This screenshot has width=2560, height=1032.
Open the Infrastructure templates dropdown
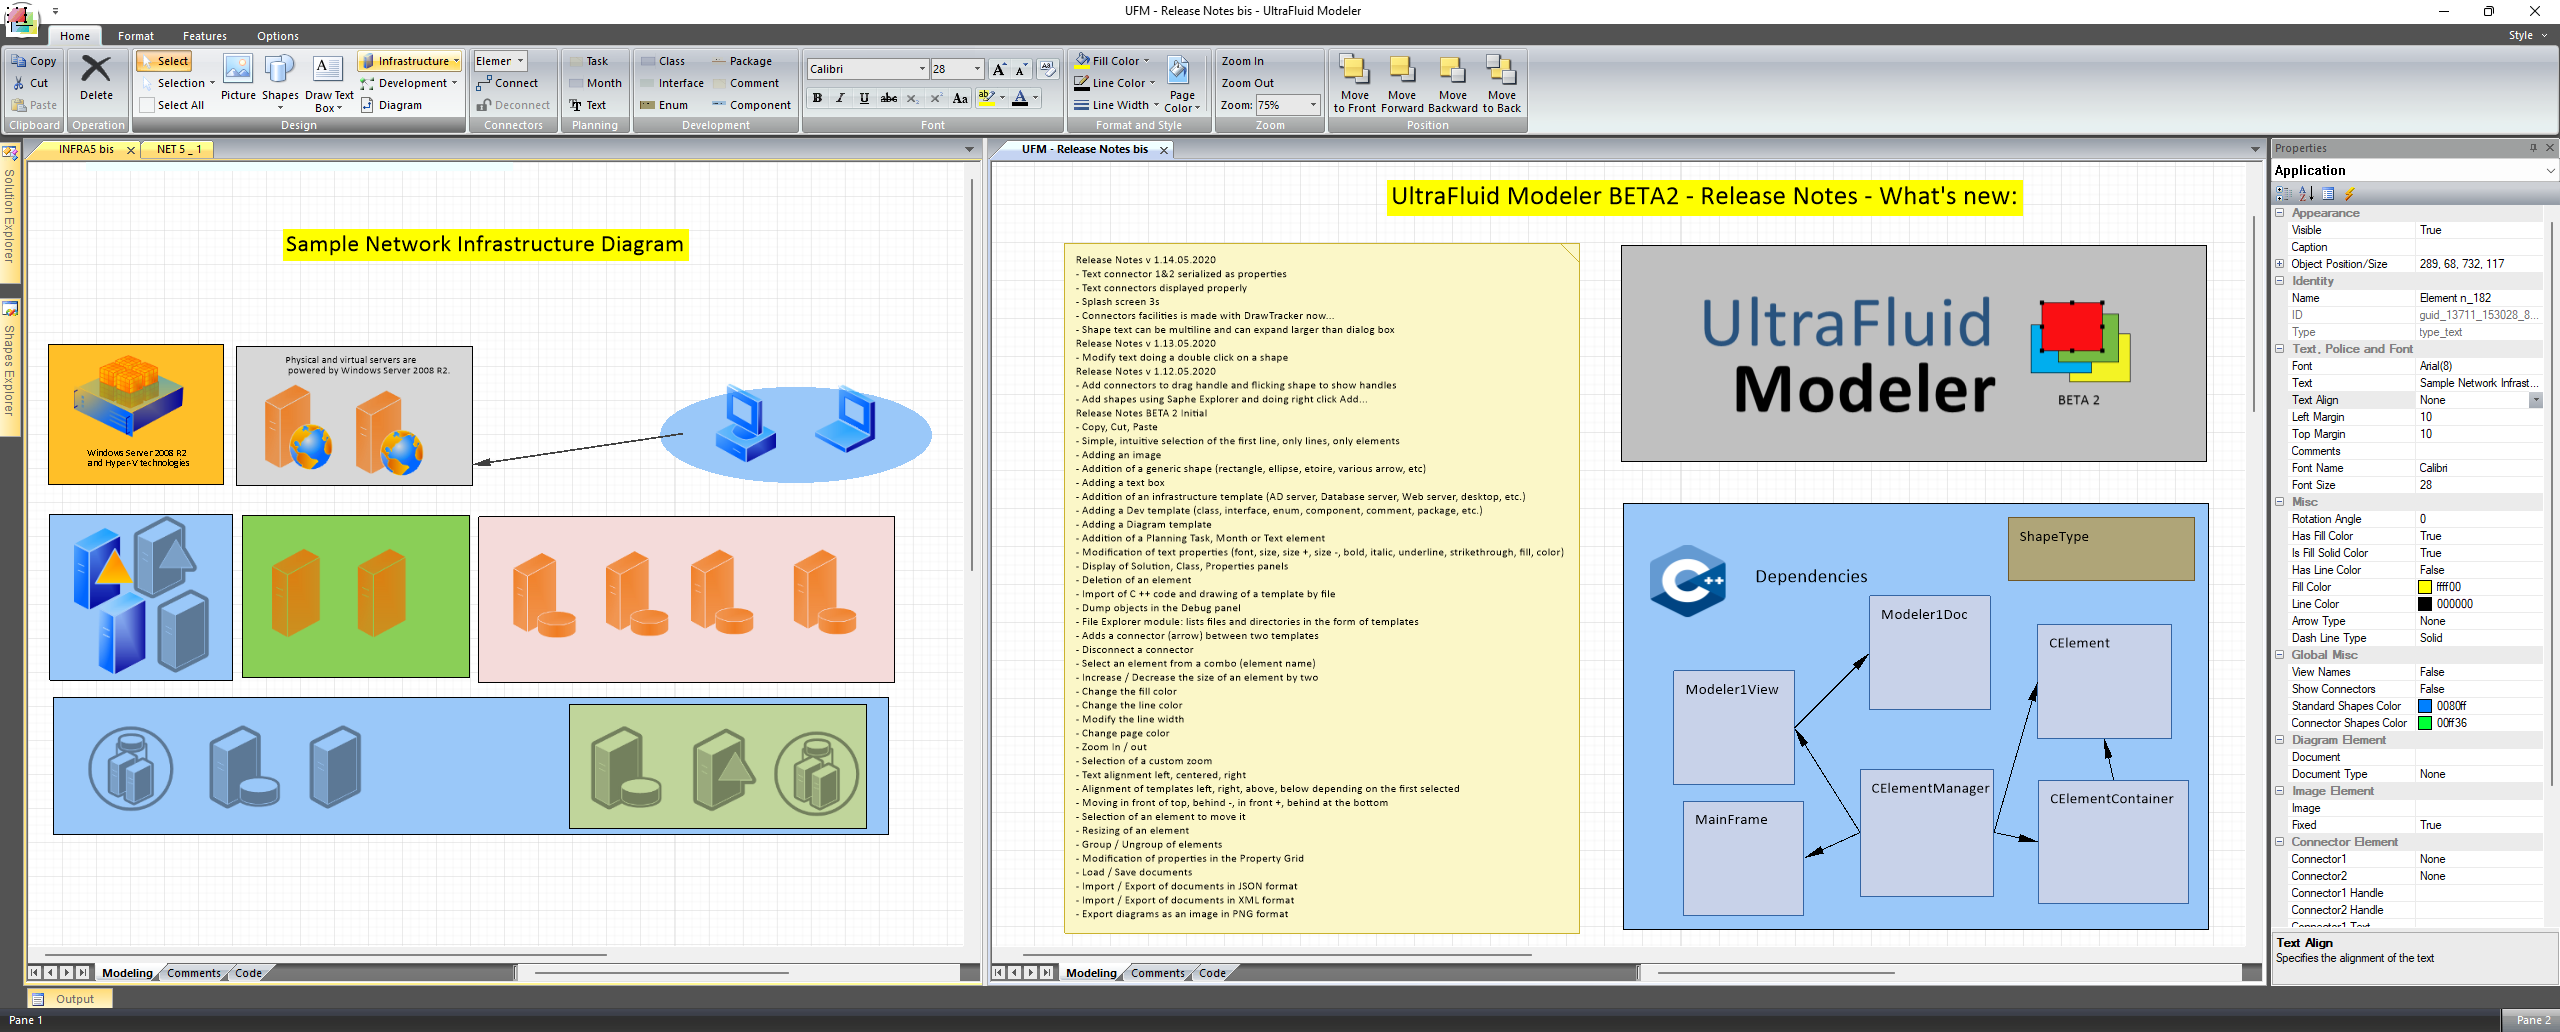tap(457, 60)
